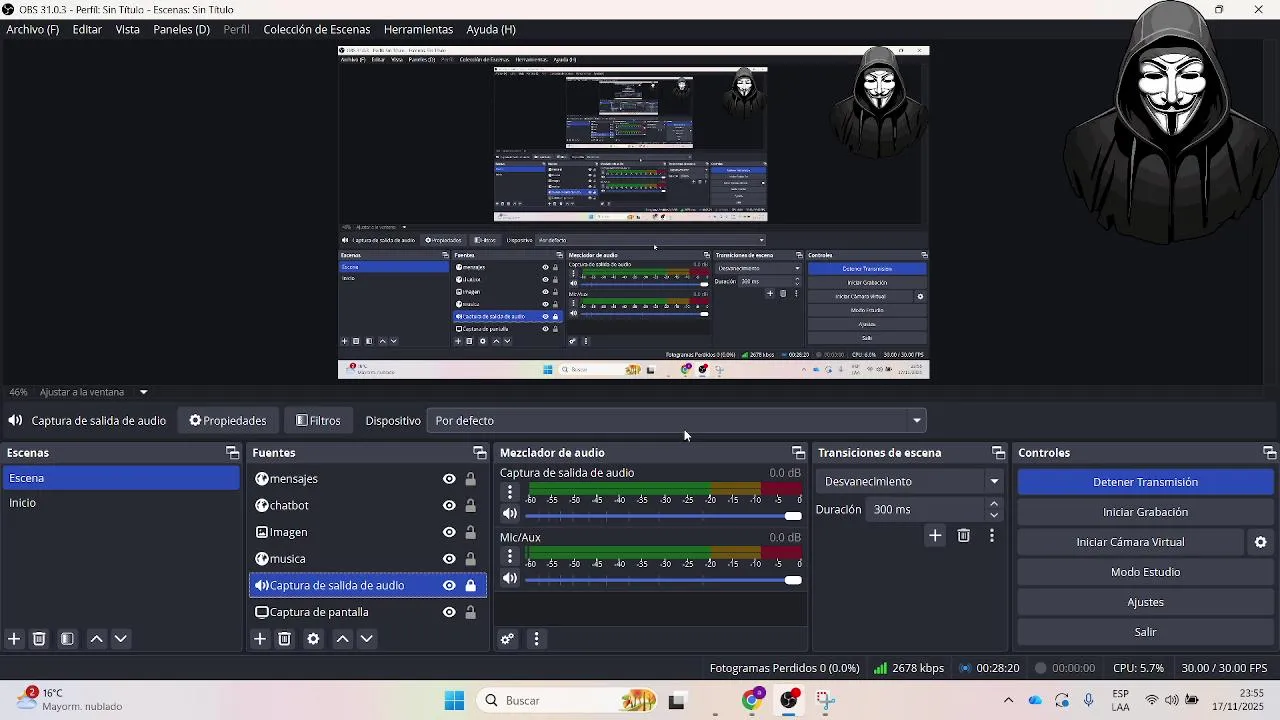Open advanced audio properties gear in the mixer
This screenshot has height=720, width=1280.
point(508,639)
